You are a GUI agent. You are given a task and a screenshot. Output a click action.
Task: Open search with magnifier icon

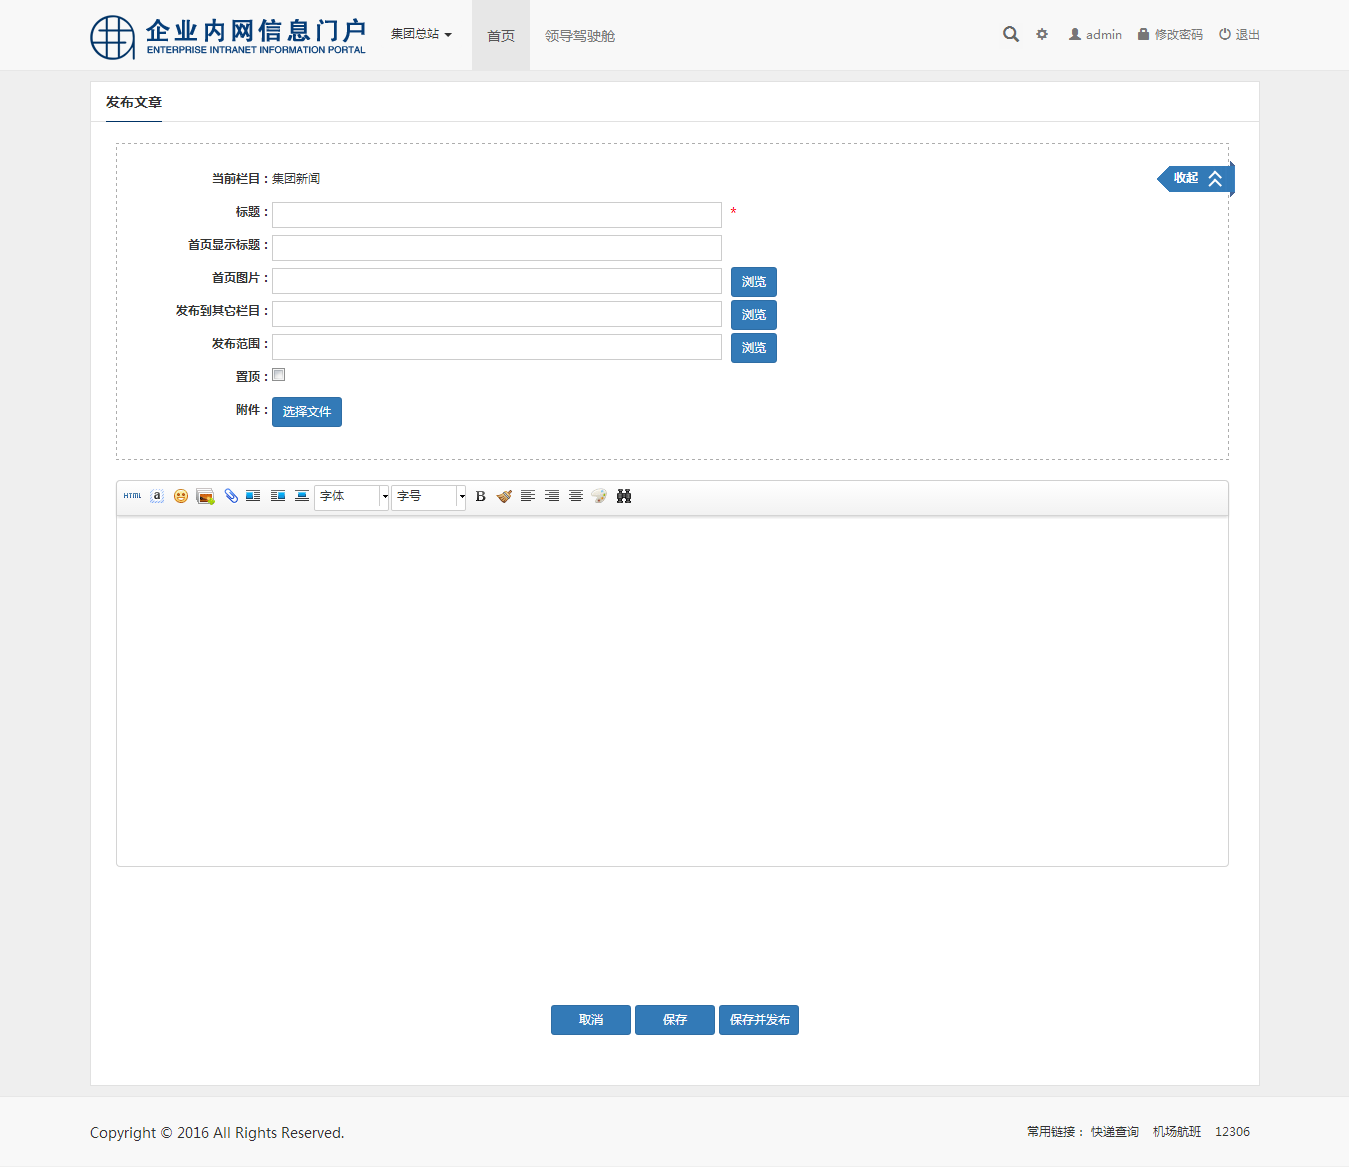pos(1011,34)
